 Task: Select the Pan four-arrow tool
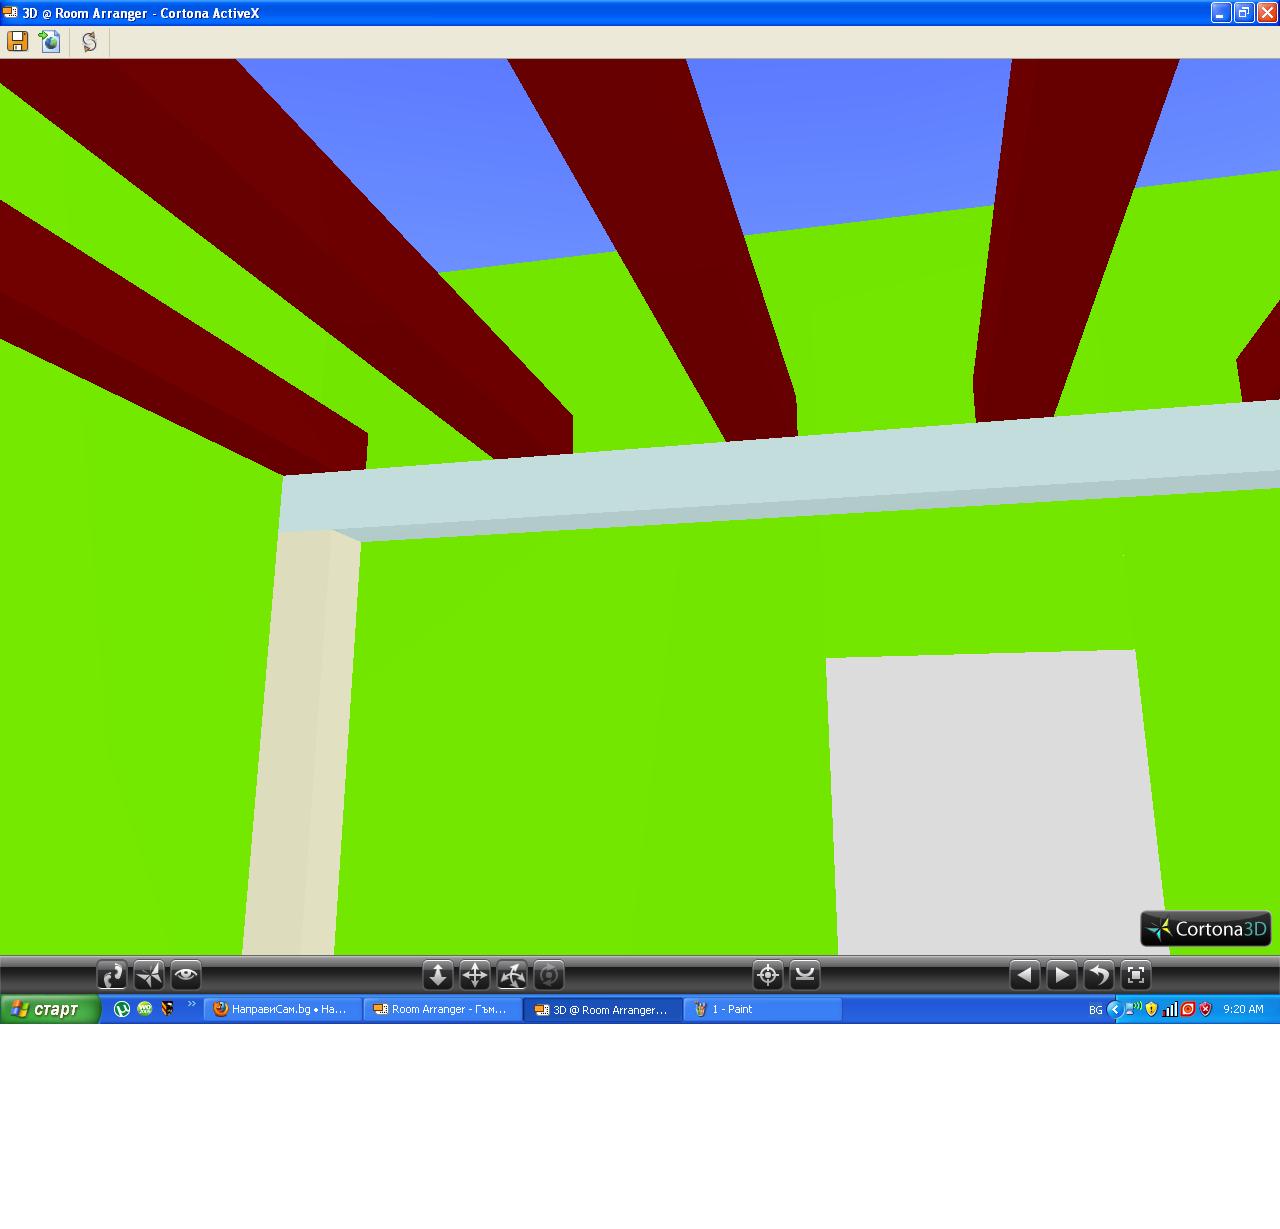coord(474,975)
